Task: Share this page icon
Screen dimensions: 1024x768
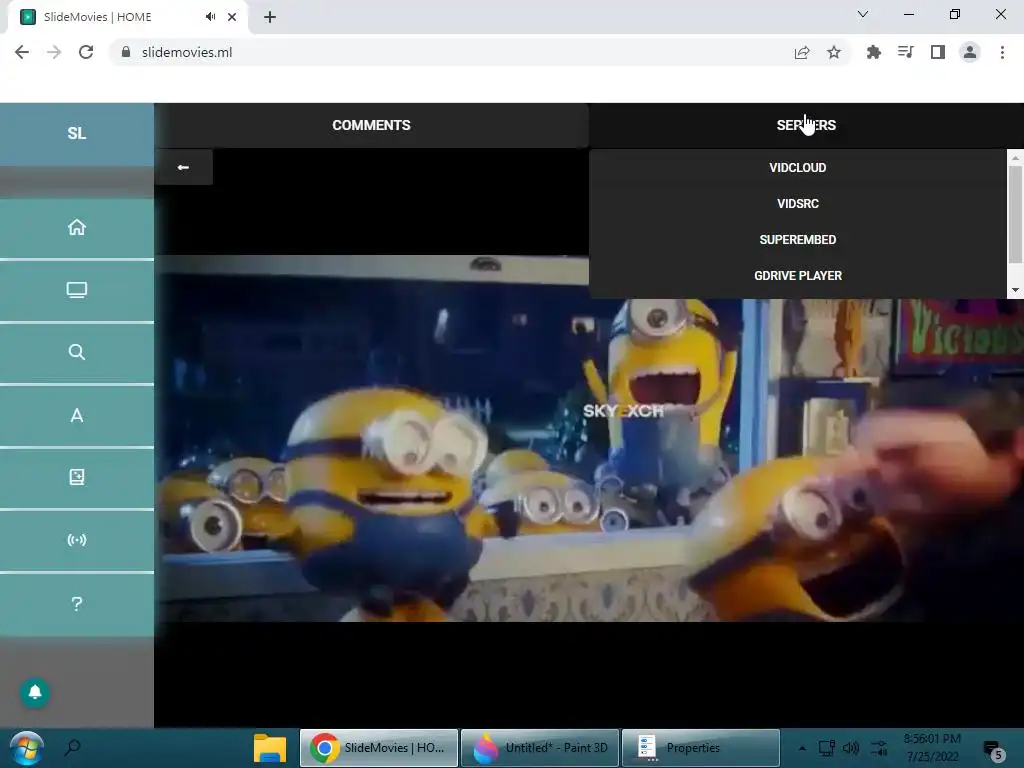Action: [802, 52]
